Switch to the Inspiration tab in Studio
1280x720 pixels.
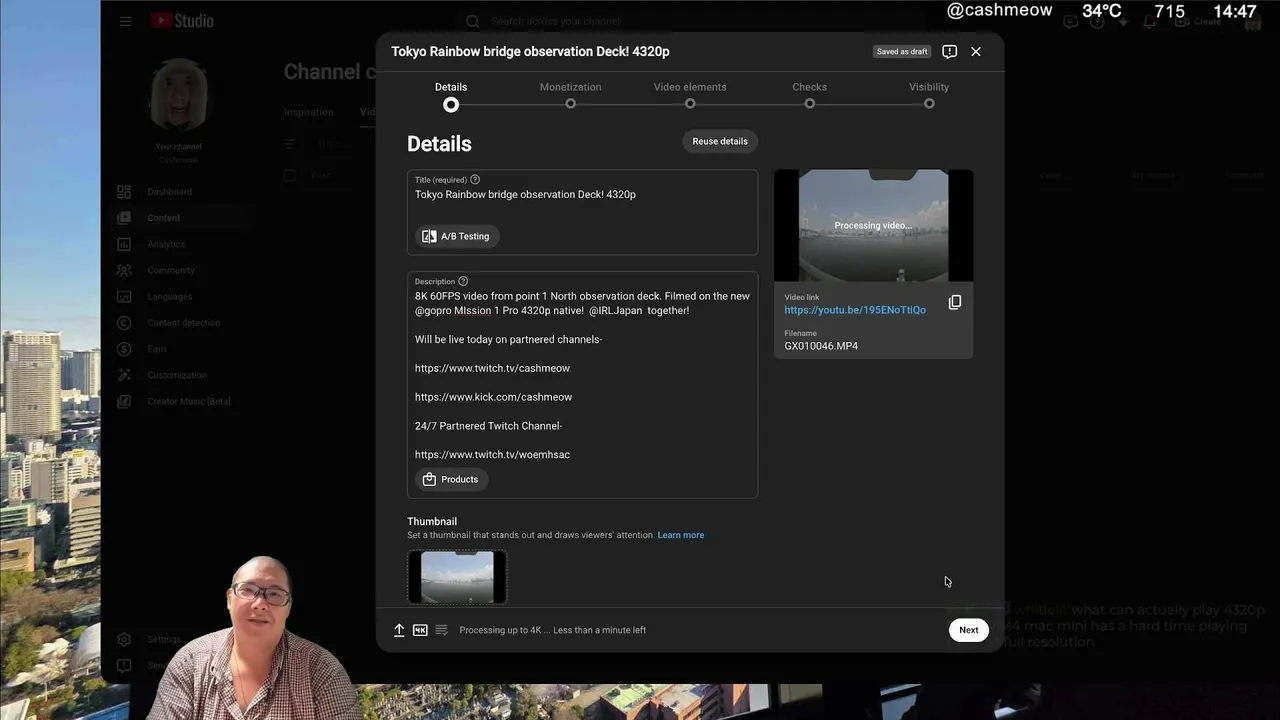coord(309,112)
